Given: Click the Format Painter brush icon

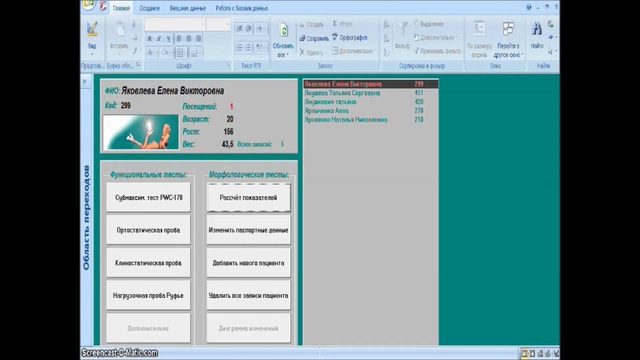Looking at the screenshot, I should tap(134, 51).
